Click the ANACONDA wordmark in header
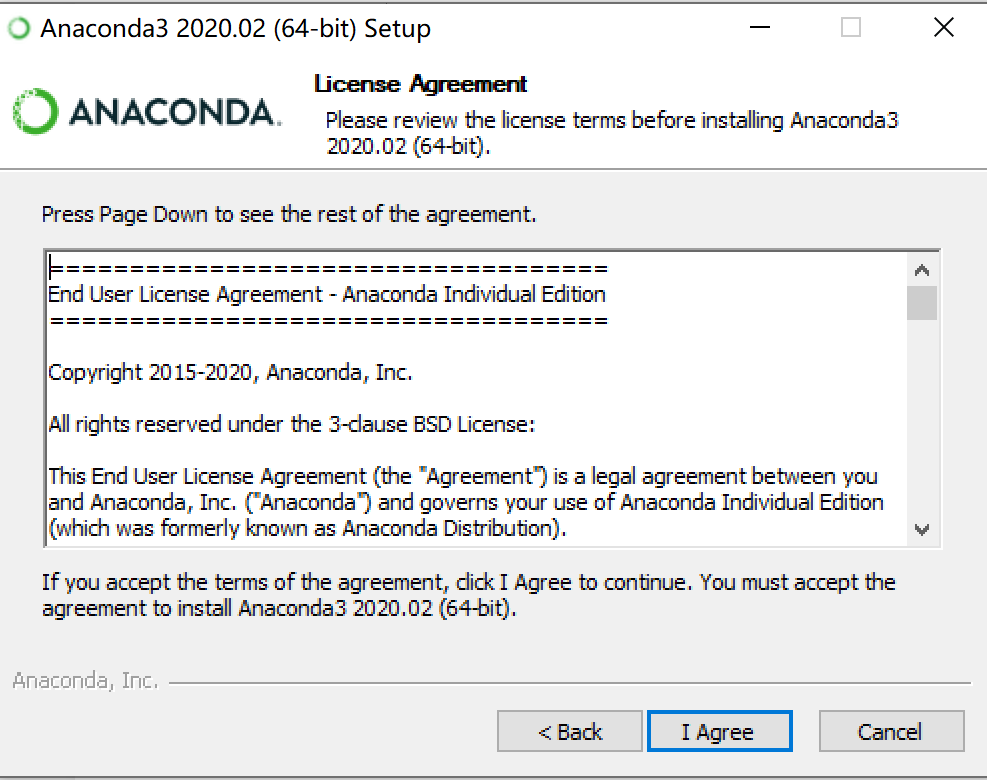 174,112
